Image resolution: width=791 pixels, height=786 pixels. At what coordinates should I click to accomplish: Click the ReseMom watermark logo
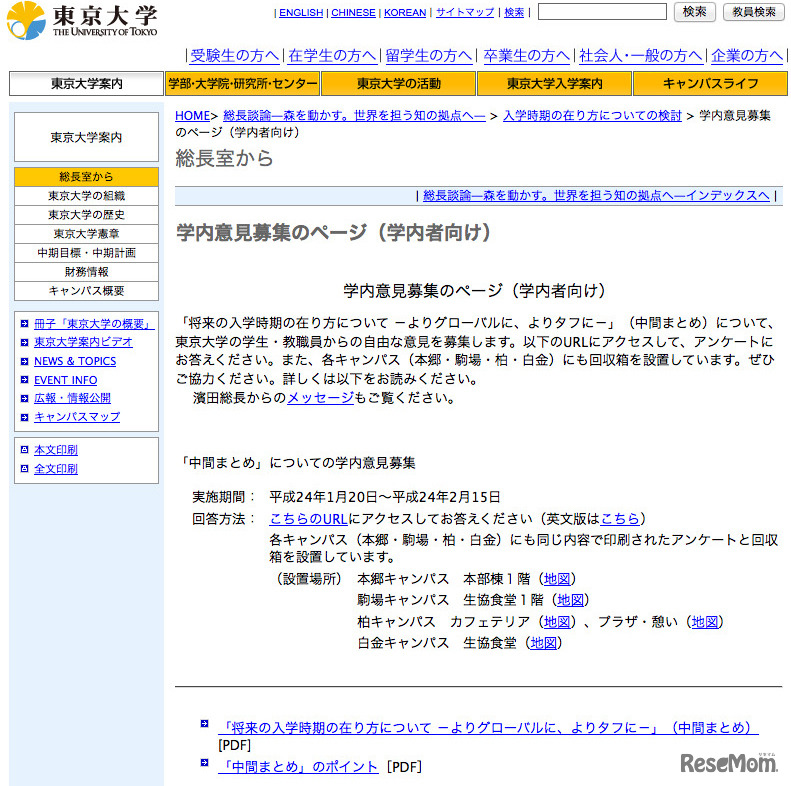pyautogui.click(x=729, y=762)
